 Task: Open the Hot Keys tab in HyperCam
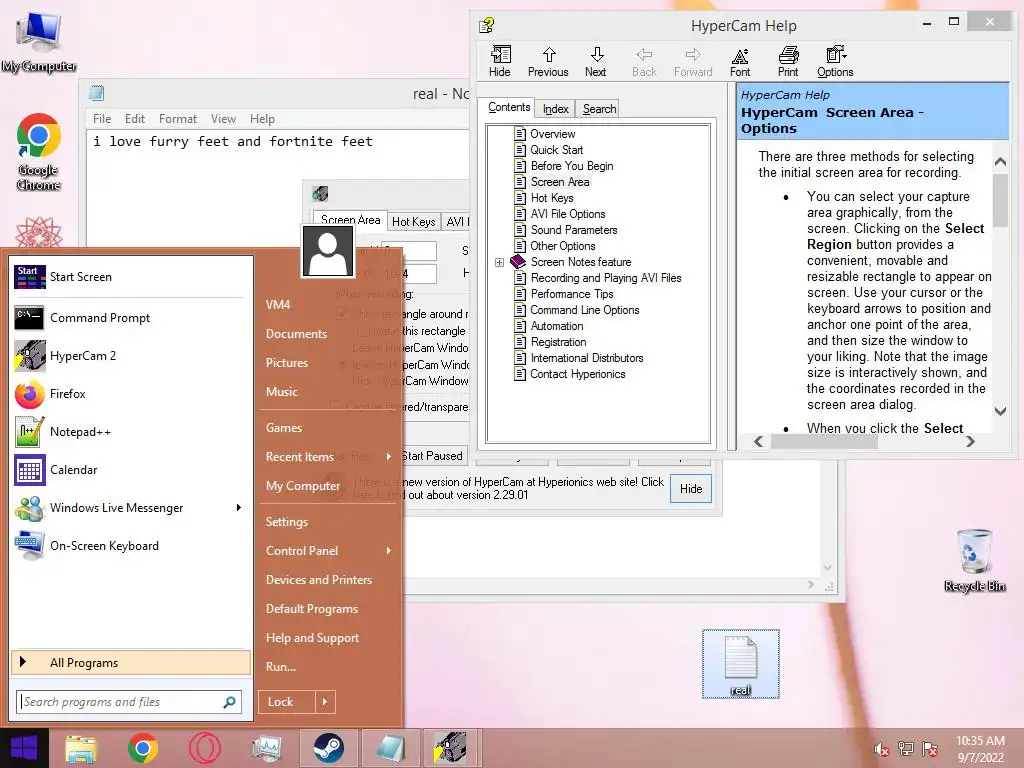point(413,222)
